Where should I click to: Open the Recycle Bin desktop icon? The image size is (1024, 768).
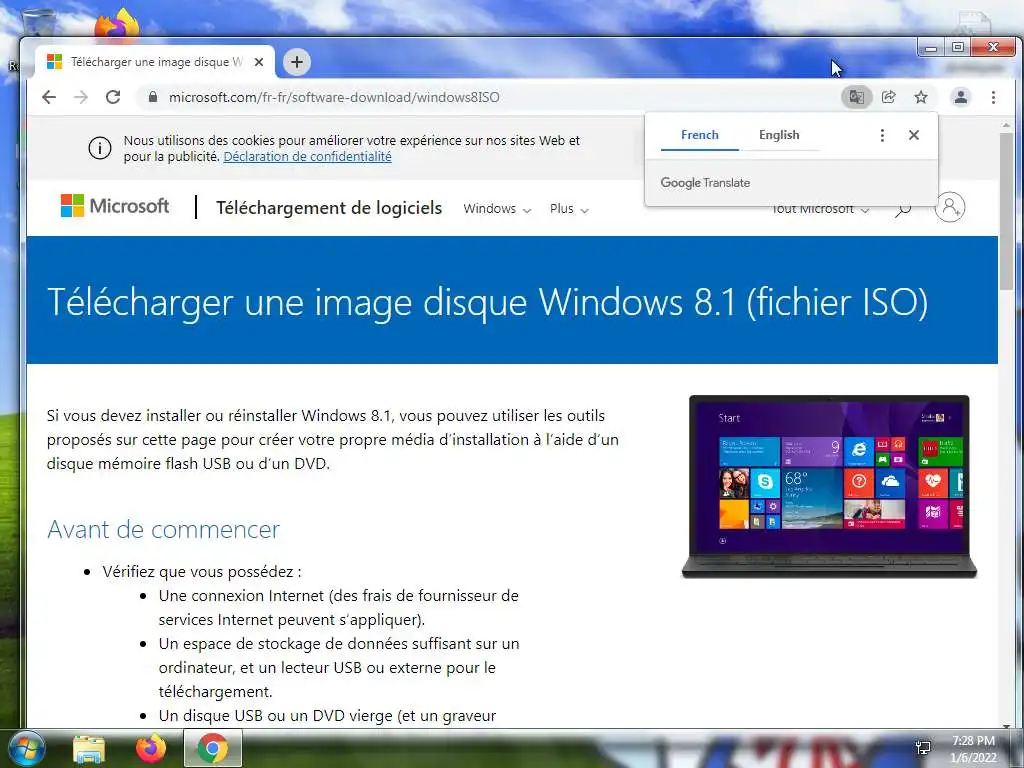click(x=38, y=24)
